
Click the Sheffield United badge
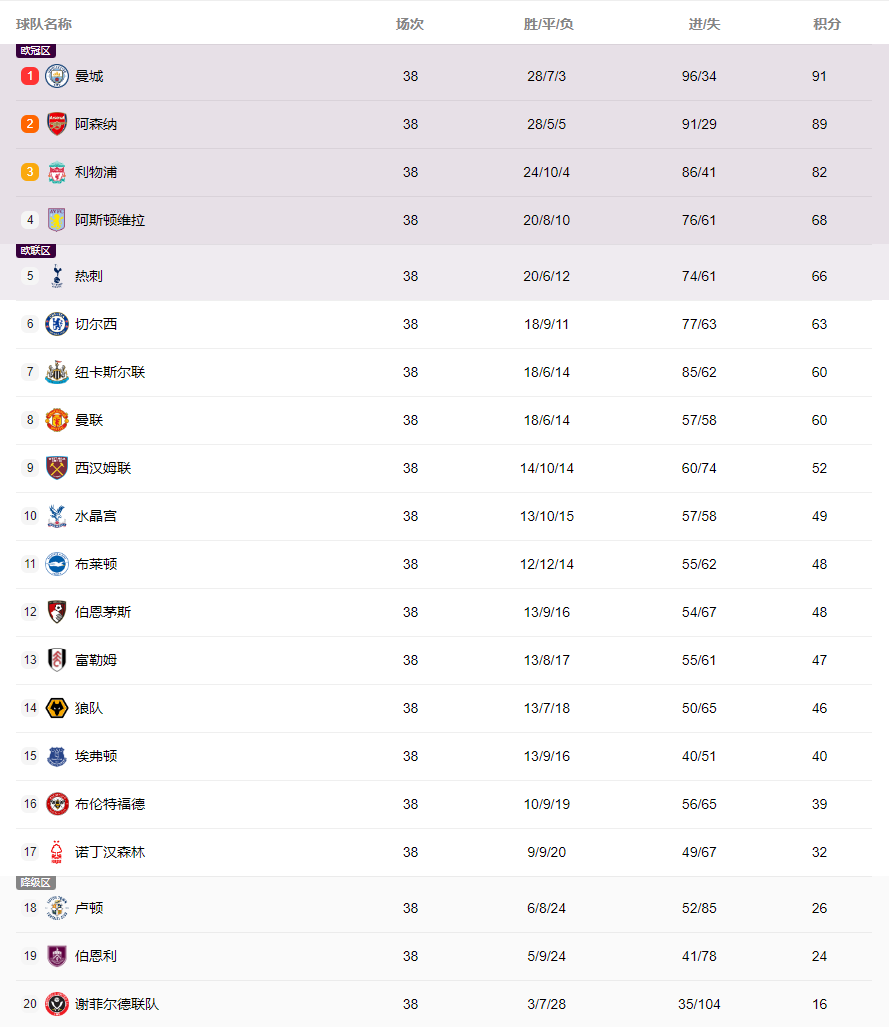coord(57,1004)
